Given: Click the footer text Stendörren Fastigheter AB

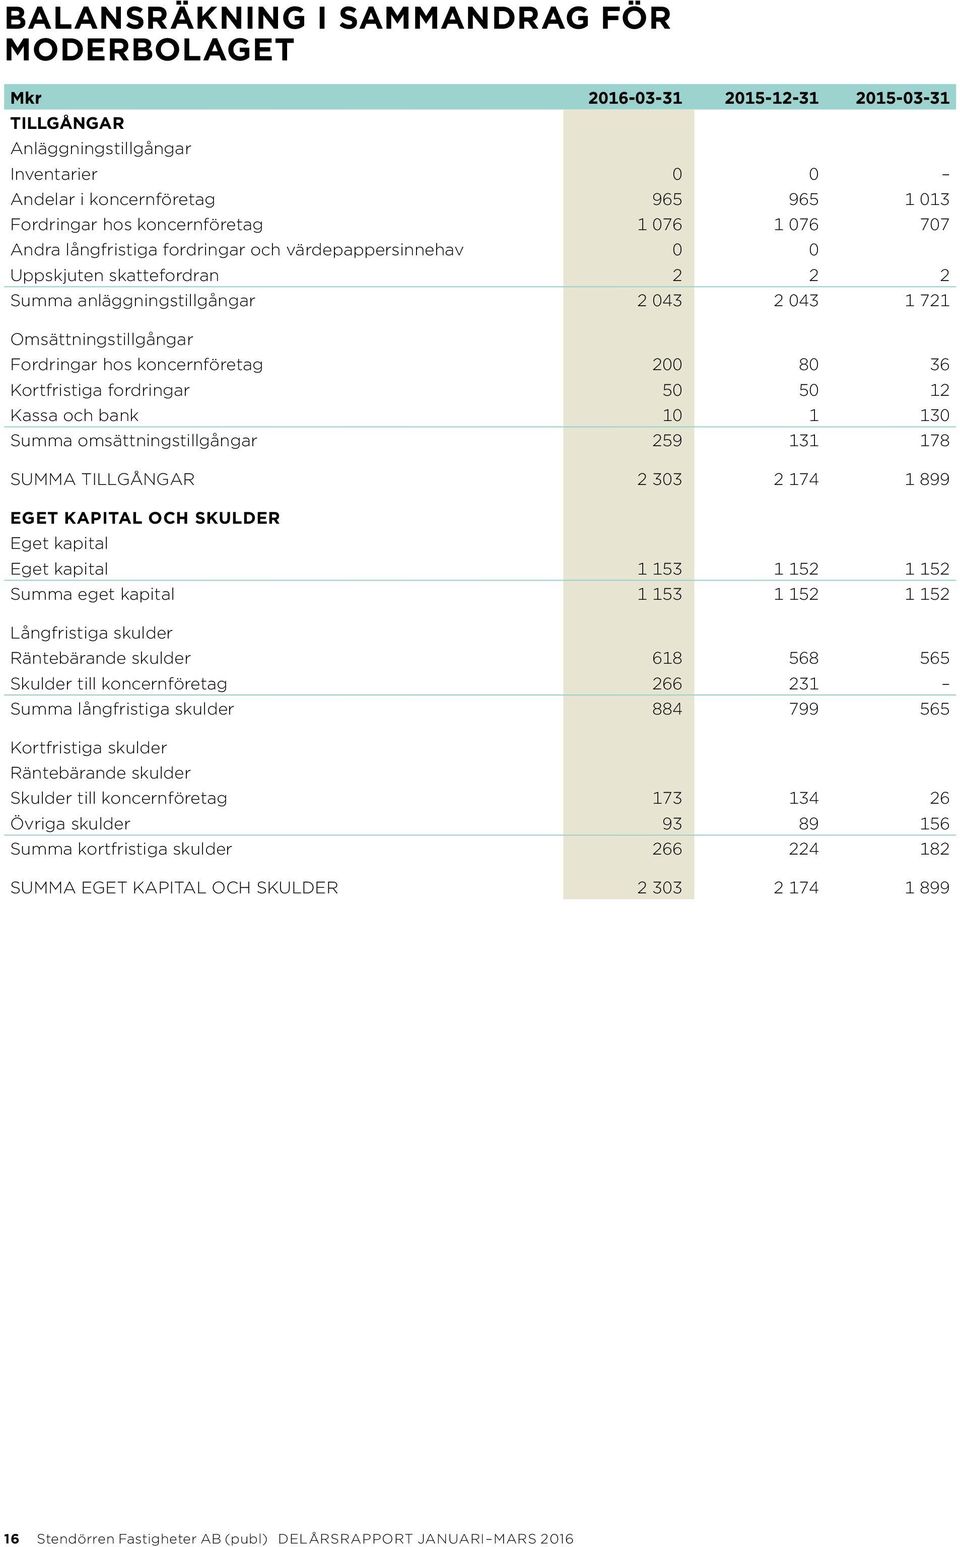Looking at the screenshot, I should (x=129, y=1539).
